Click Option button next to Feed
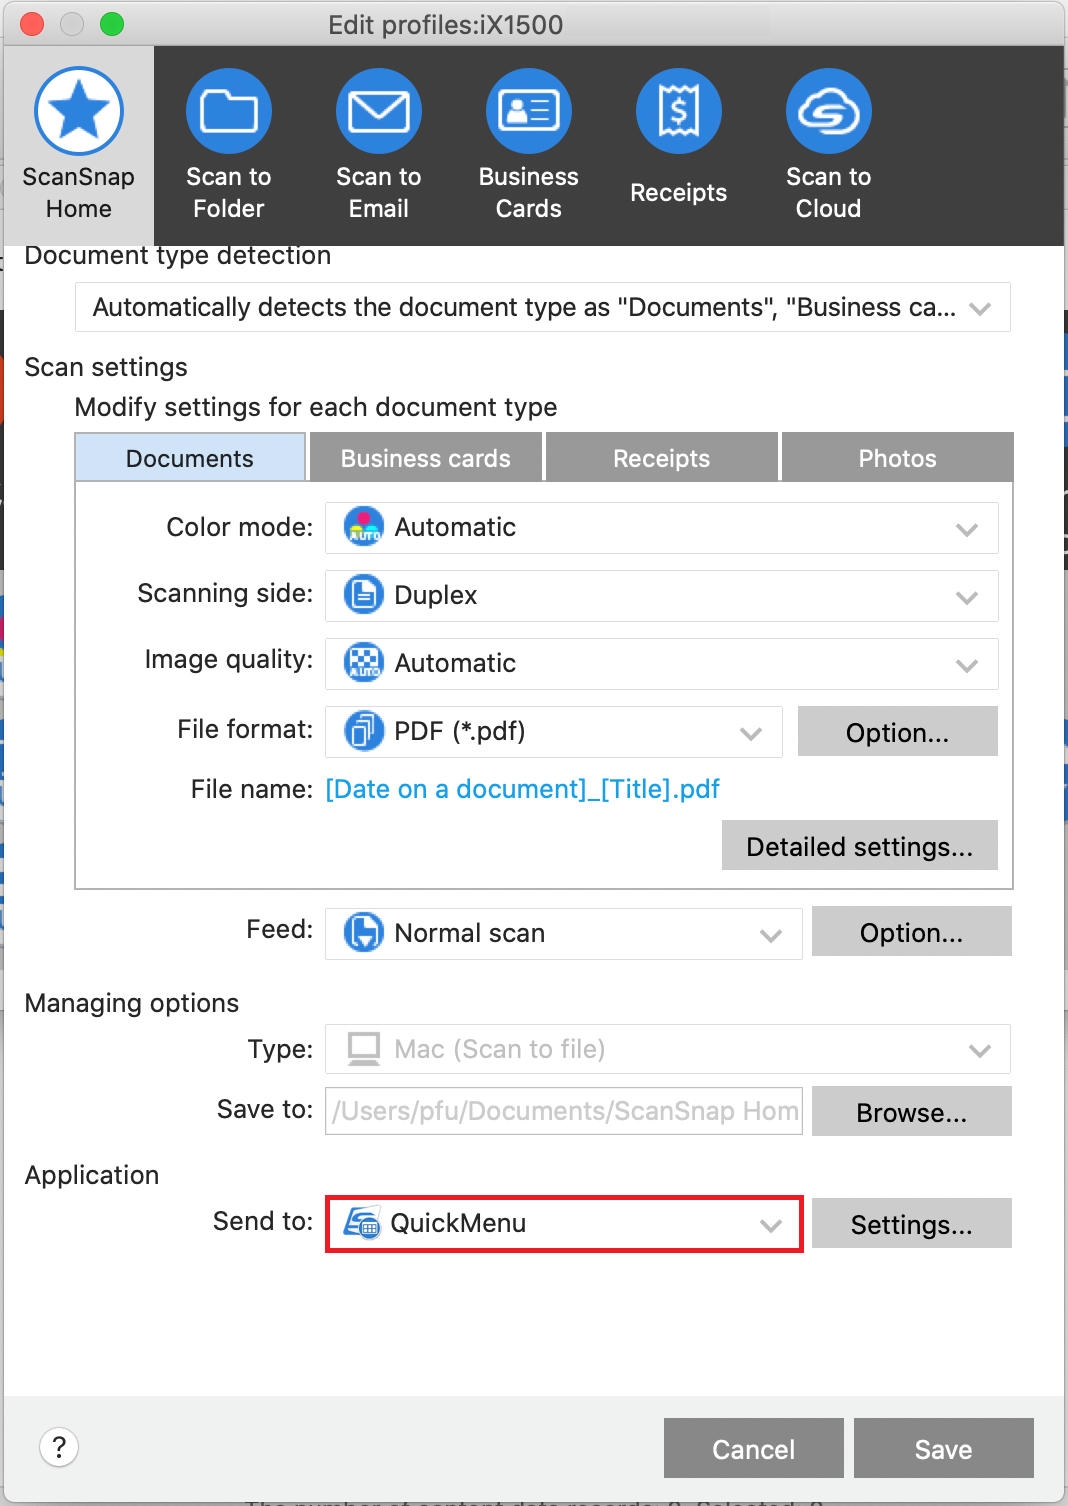The image size is (1068, 1506). point(912,932)
